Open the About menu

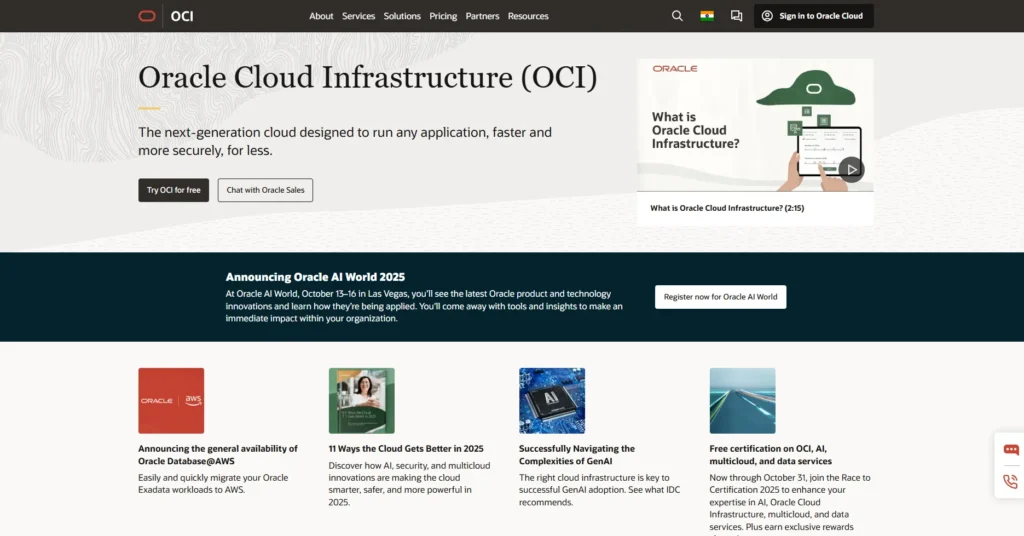321,16
